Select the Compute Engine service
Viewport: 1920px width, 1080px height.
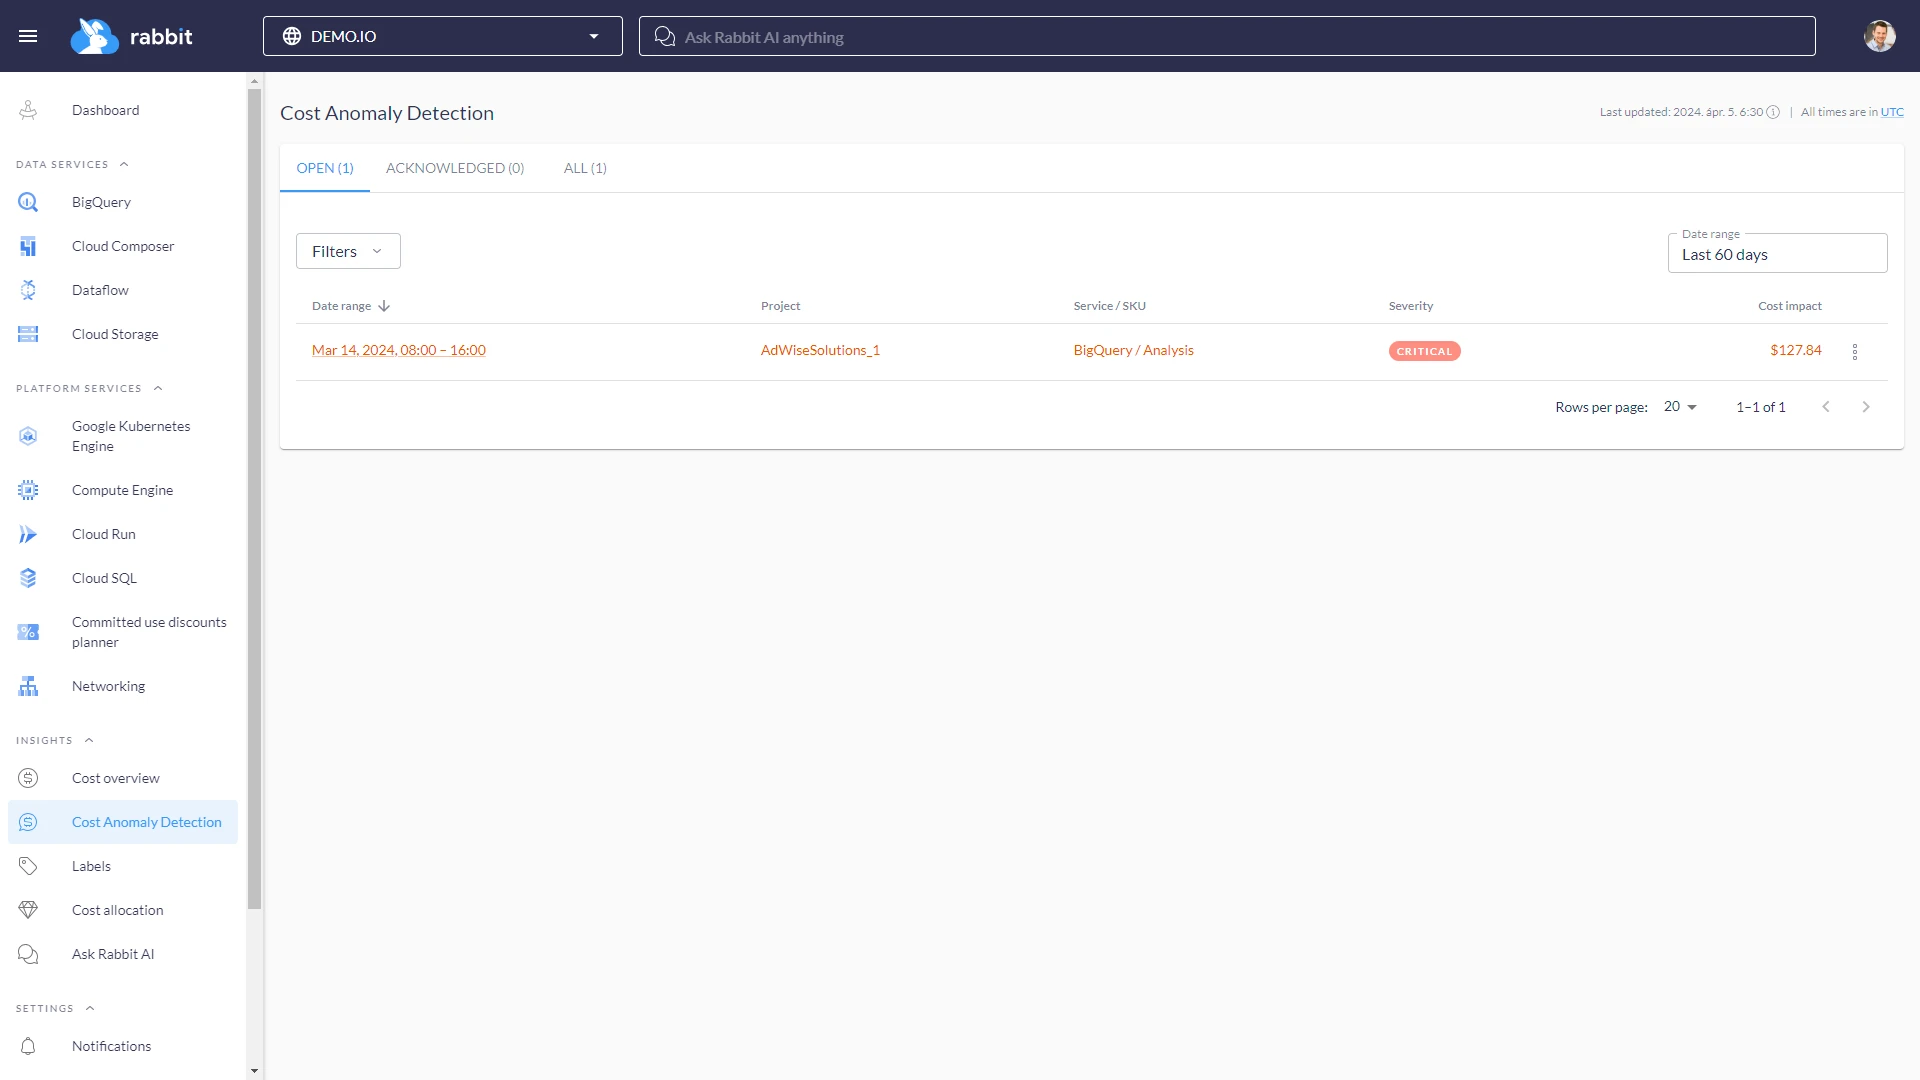point(122,490)
